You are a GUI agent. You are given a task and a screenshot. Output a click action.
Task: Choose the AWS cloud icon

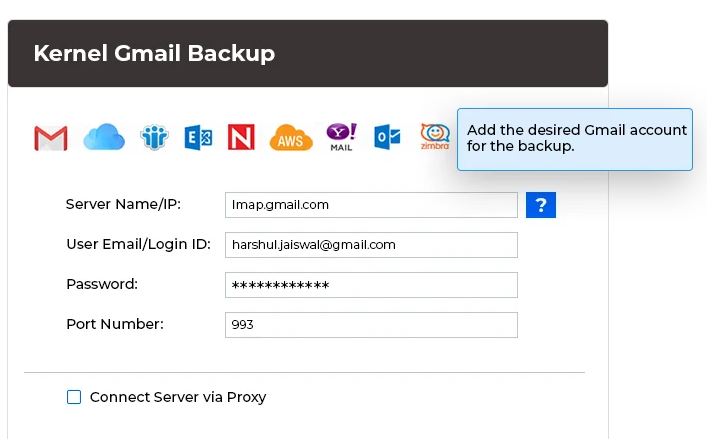click(x=290, y=137)
